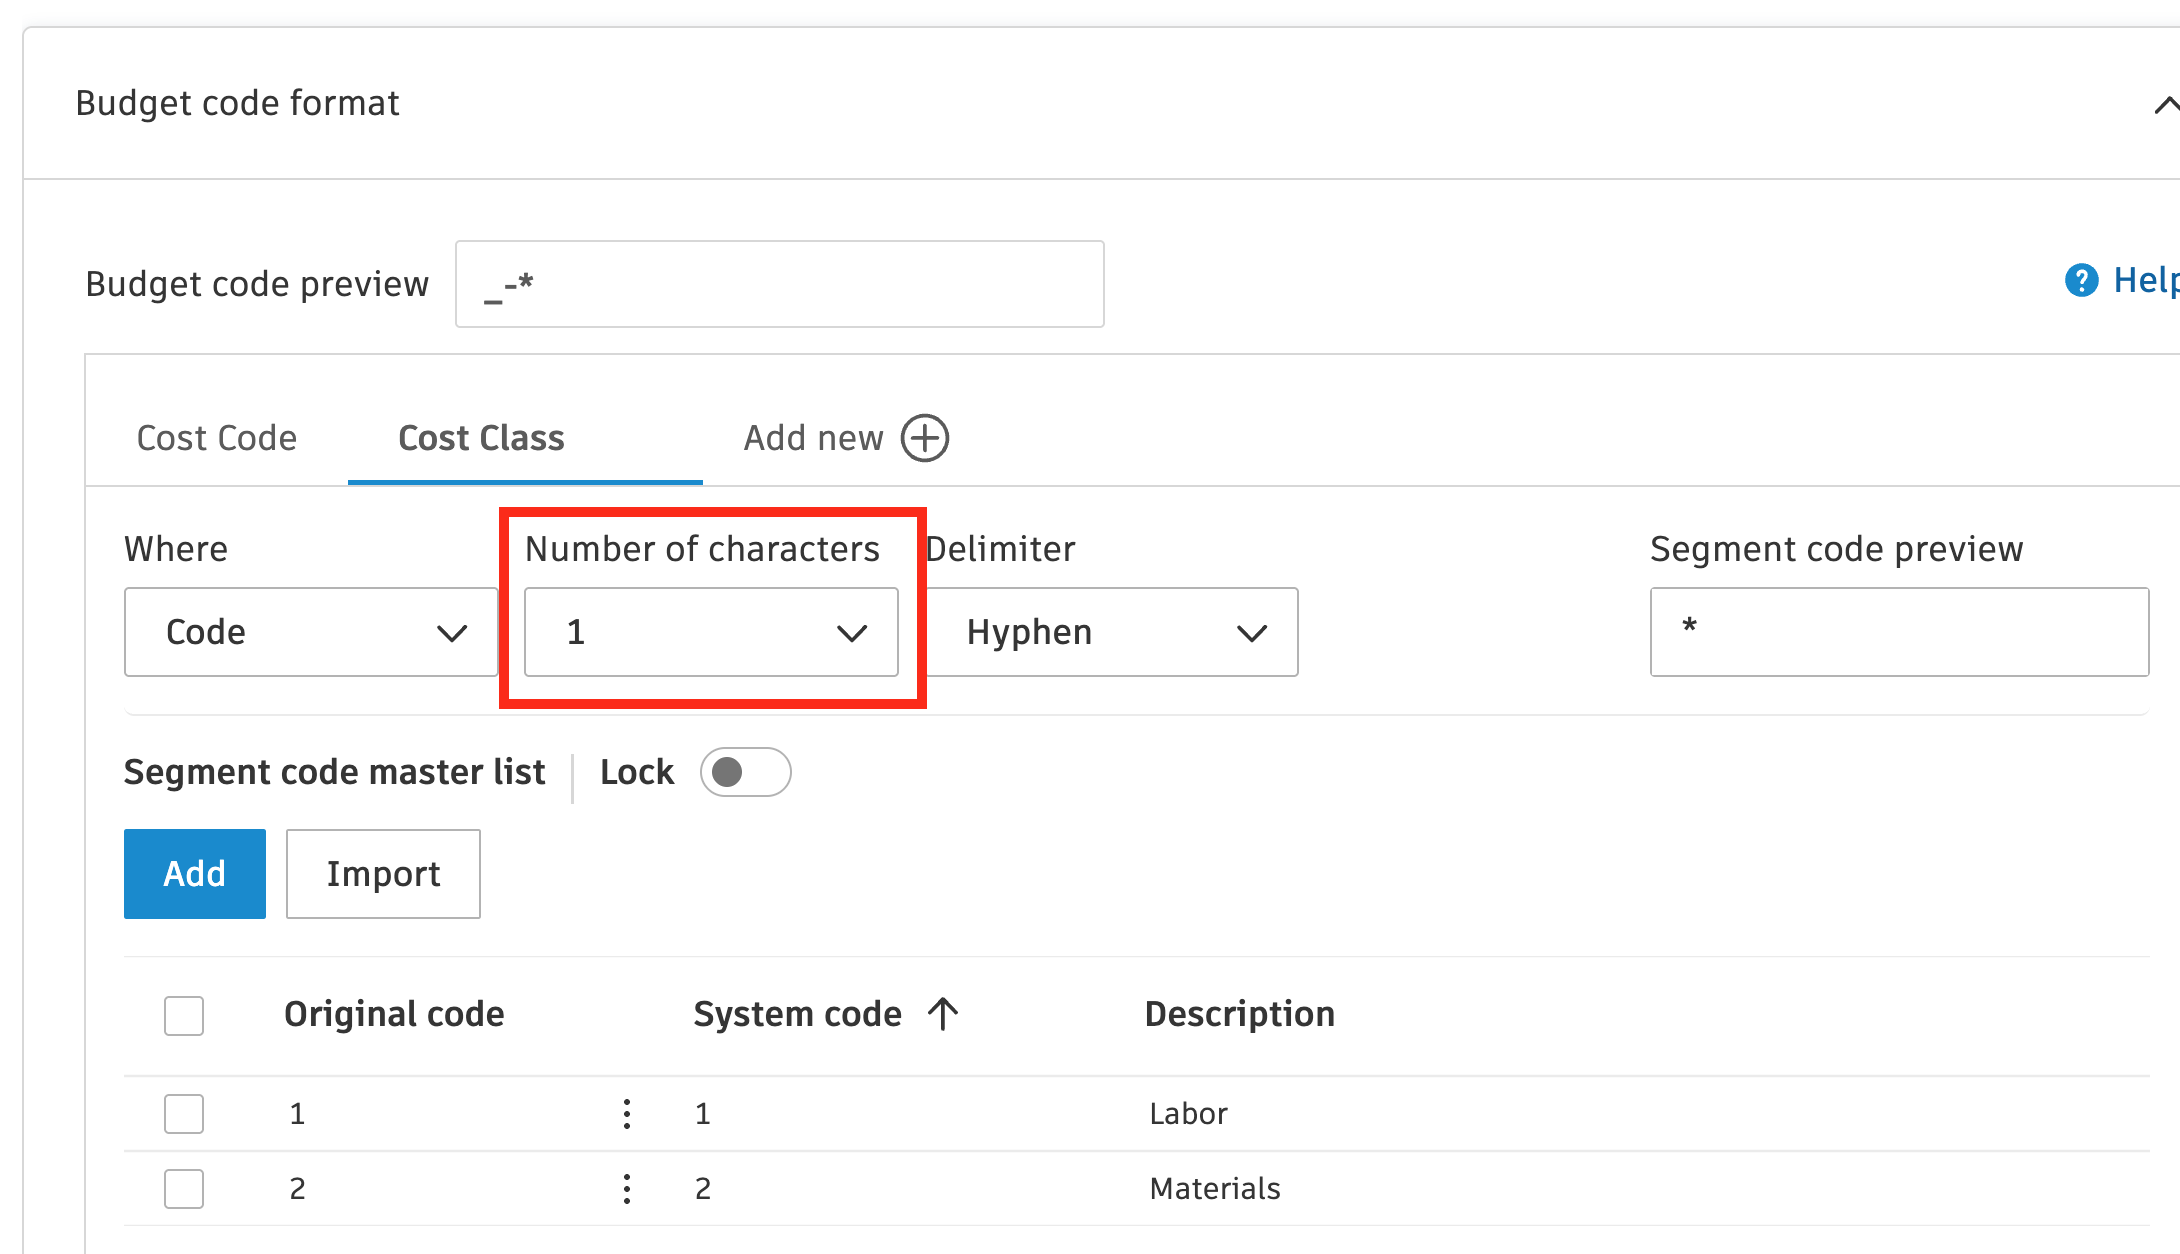Click the Add new plus circle icon
This screenshot has width=2180, height=1254.
(x=925, y=438)
